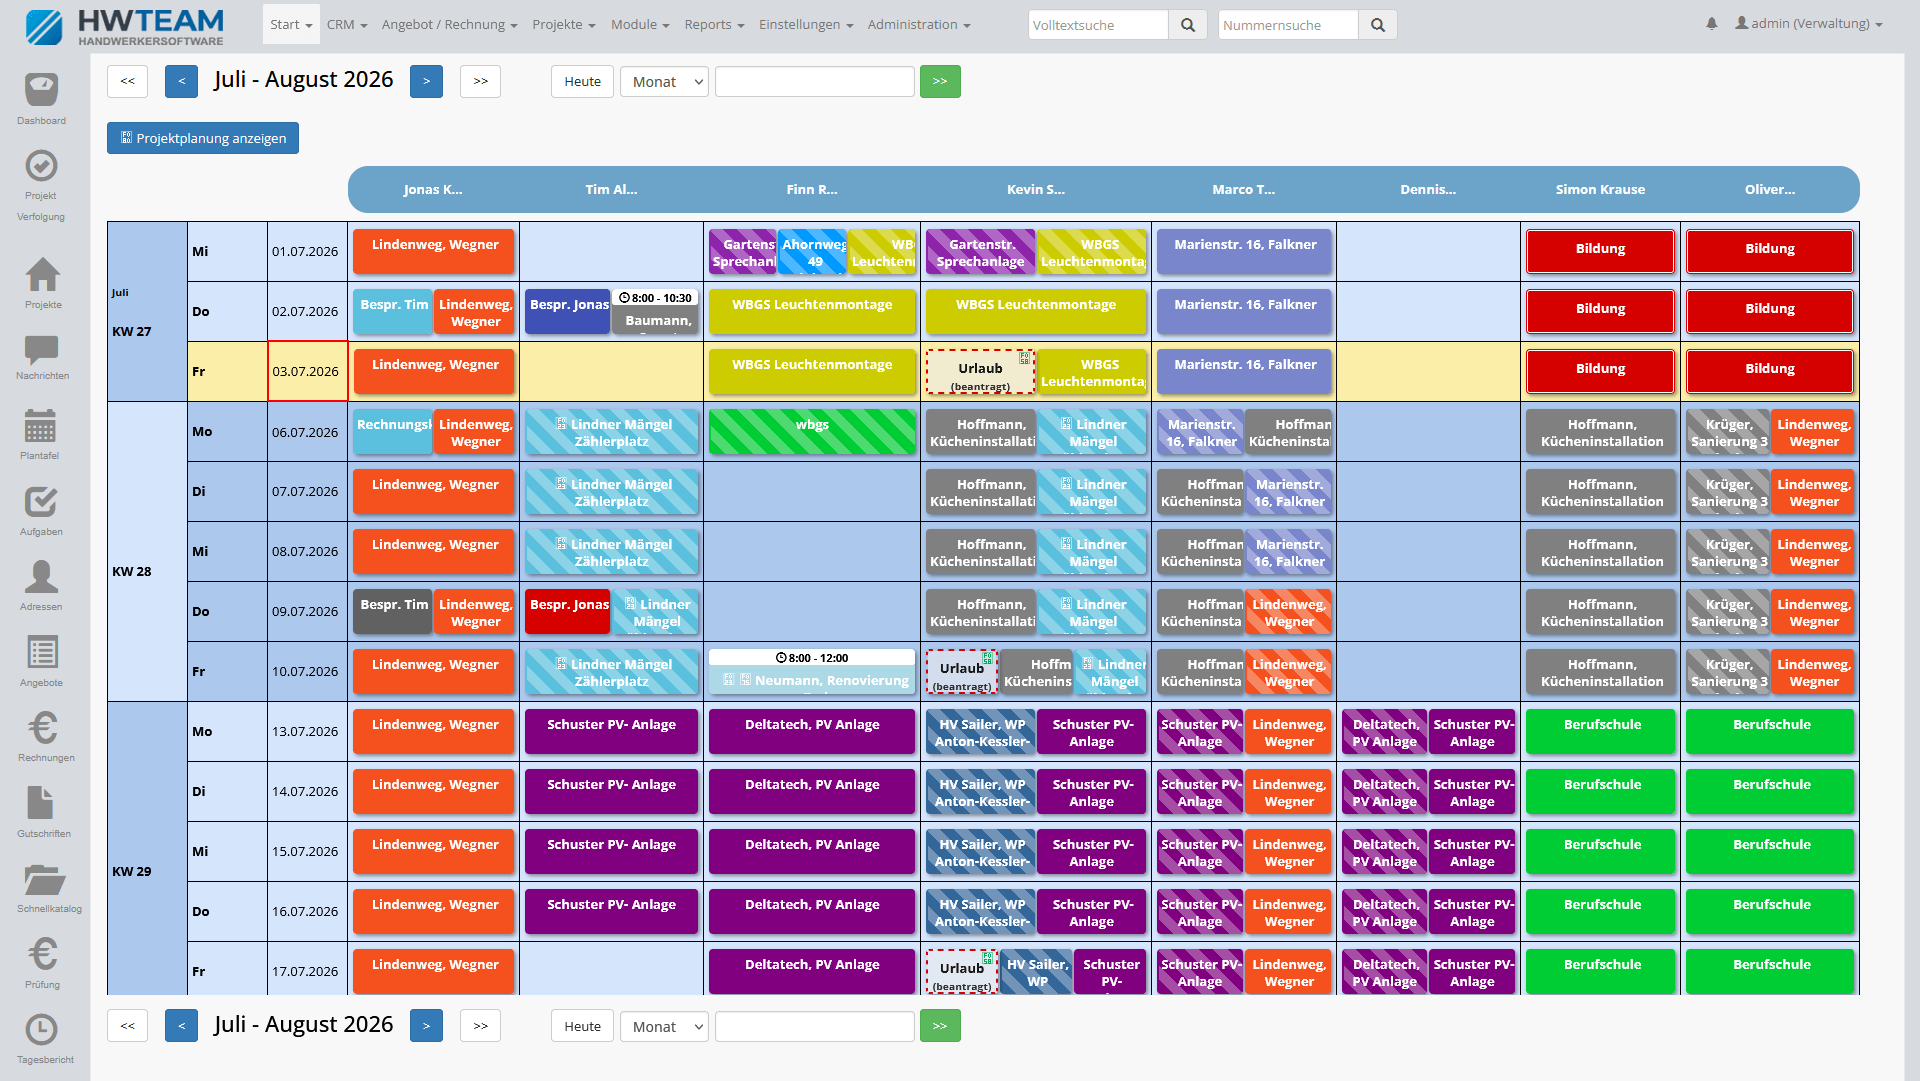
Task: Expand the Einstellungen menu
Action: [x=806, y=25]
